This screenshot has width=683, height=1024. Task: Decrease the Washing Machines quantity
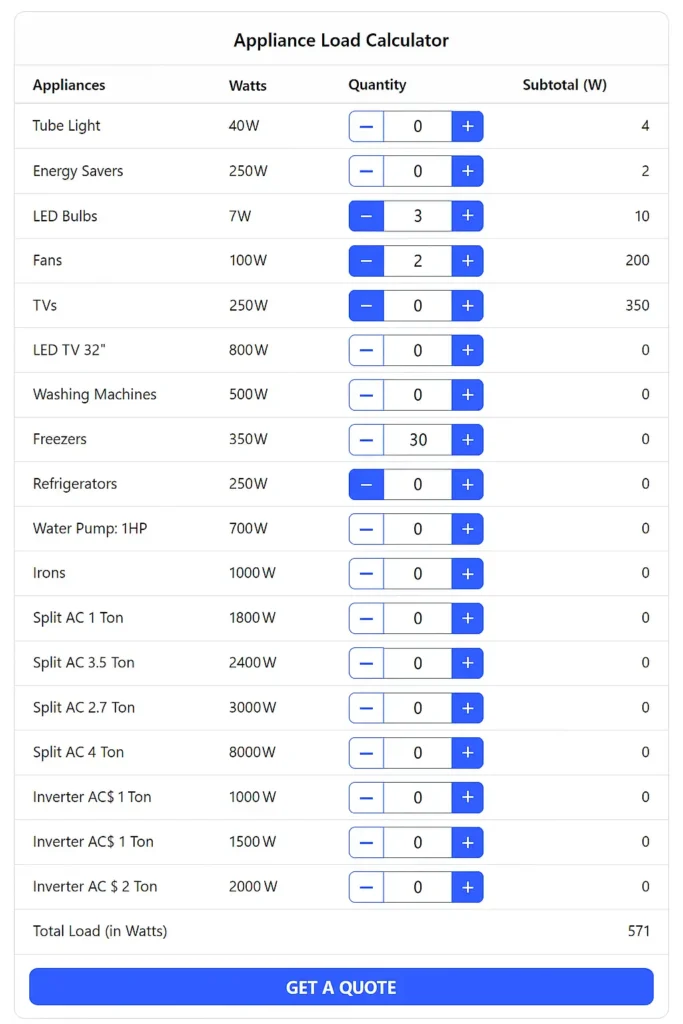tap(366, 395)
